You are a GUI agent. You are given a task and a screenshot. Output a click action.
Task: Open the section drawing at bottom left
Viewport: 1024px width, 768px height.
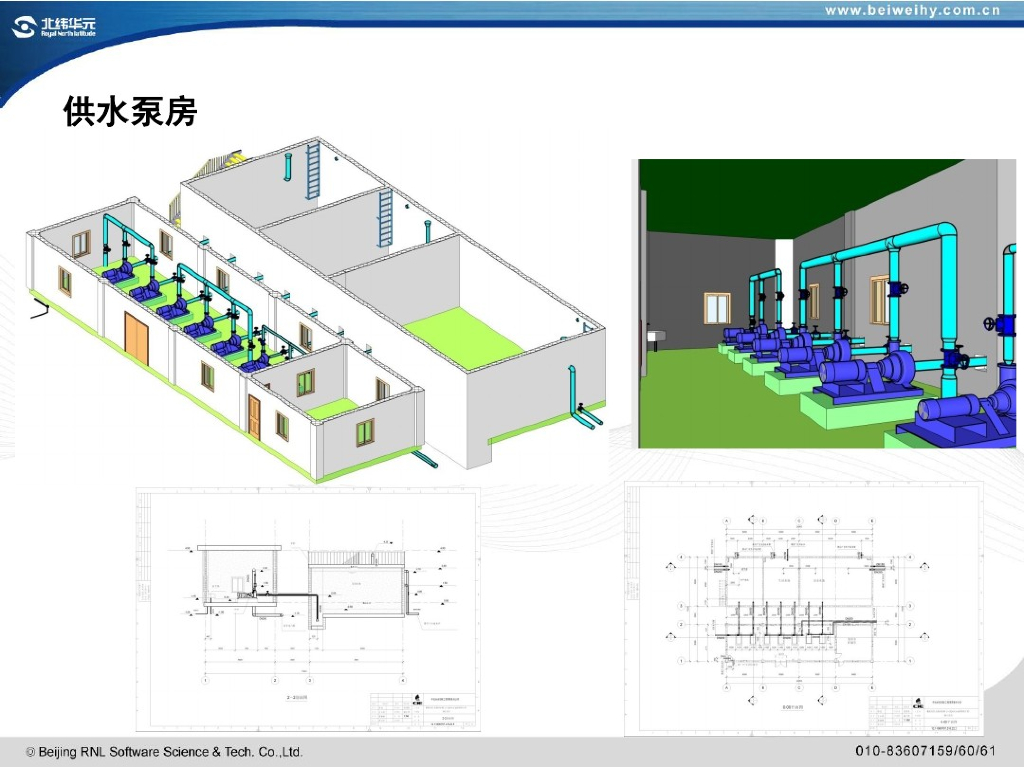coord(308,610)
